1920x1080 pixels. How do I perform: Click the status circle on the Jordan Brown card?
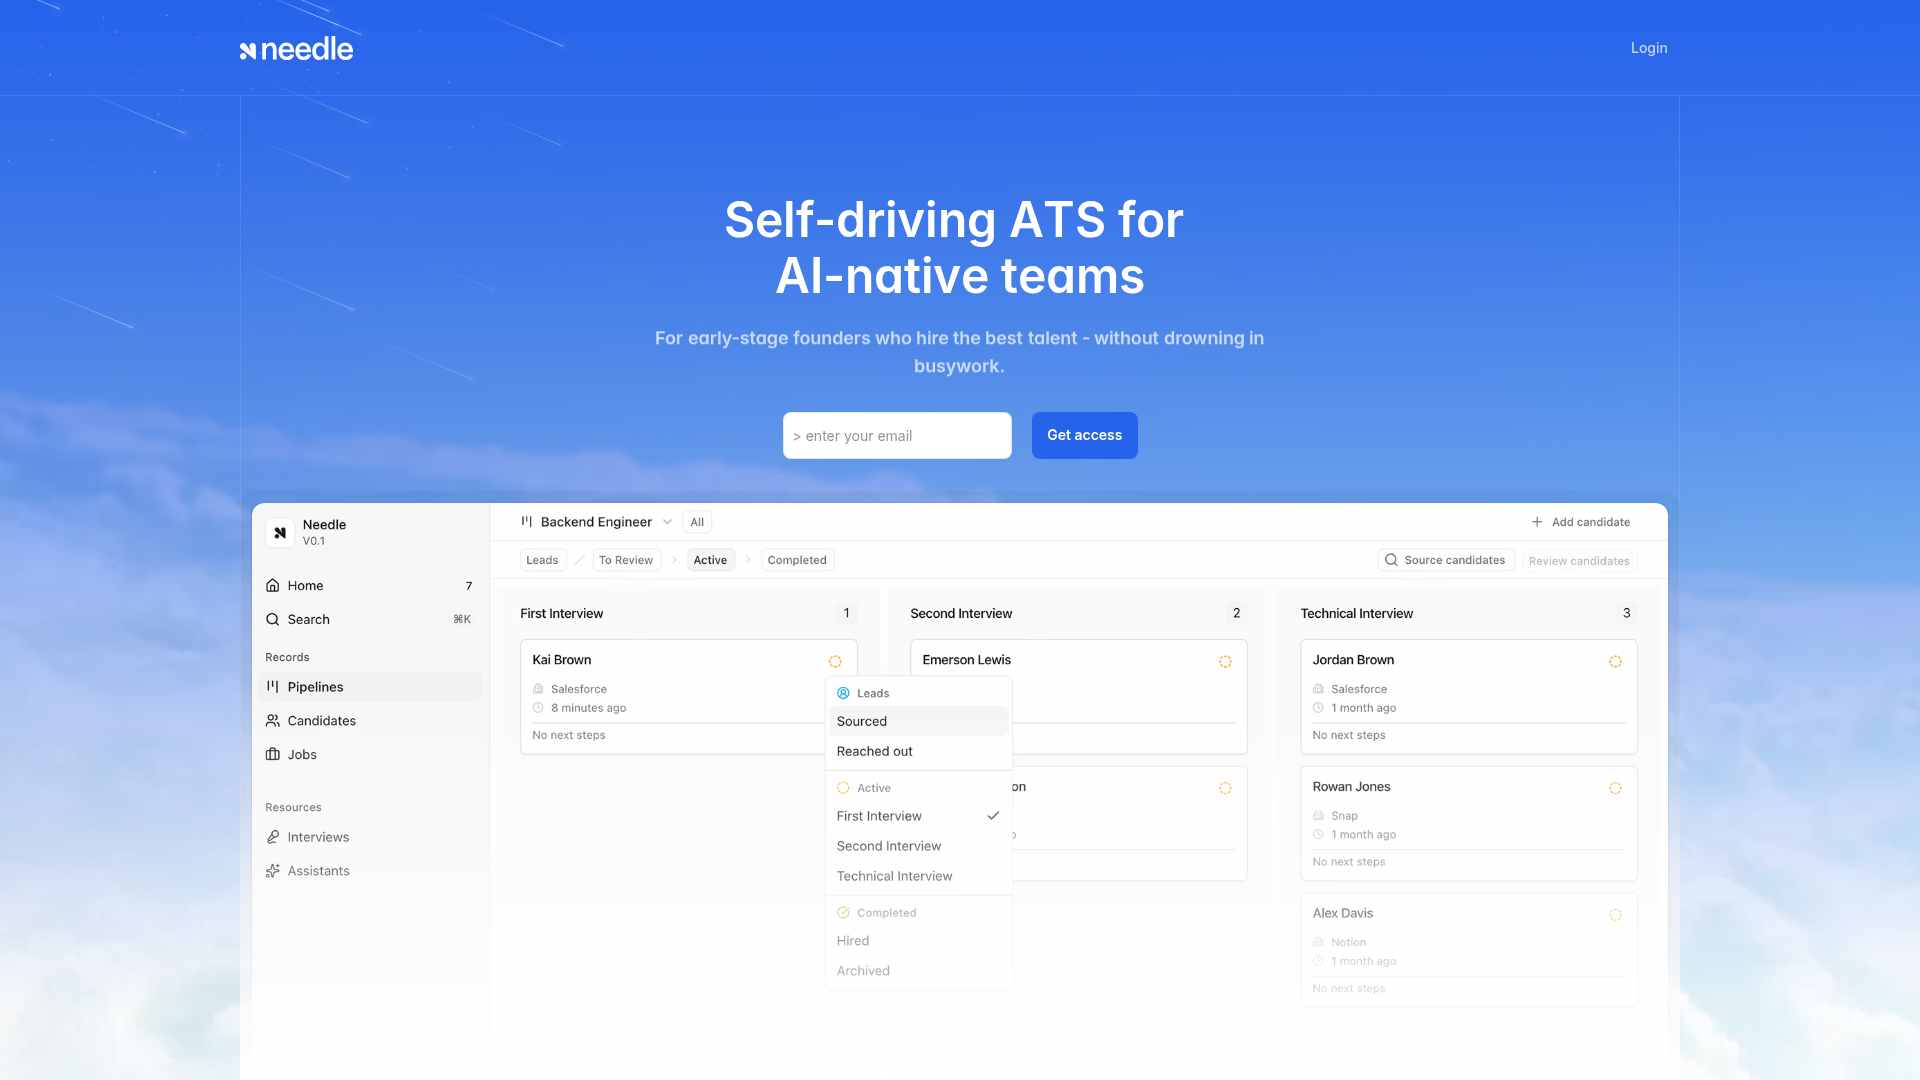[x=1615, y=662]
